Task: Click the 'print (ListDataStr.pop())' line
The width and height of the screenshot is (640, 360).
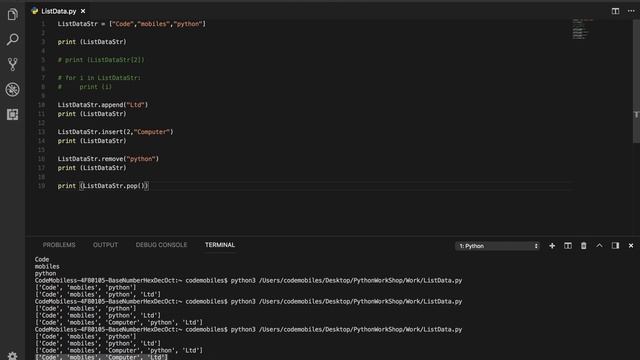Action: [103, 186]
